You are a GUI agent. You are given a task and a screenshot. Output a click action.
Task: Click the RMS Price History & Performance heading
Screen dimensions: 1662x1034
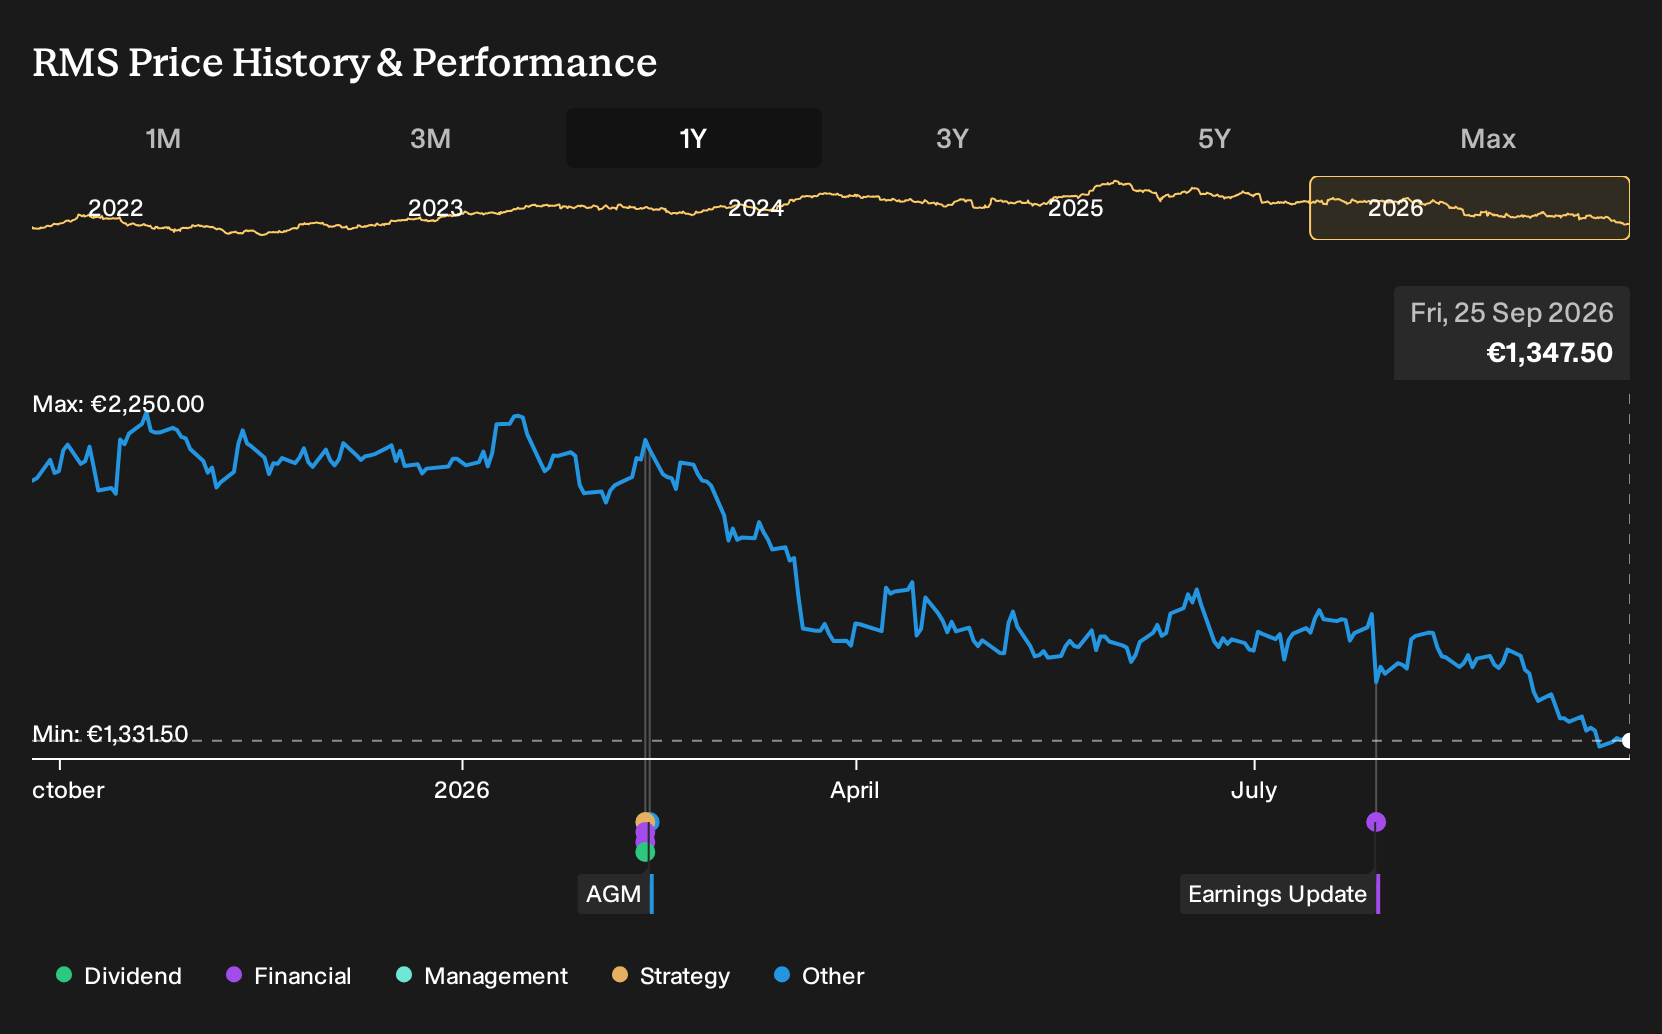tap(345, 63)
